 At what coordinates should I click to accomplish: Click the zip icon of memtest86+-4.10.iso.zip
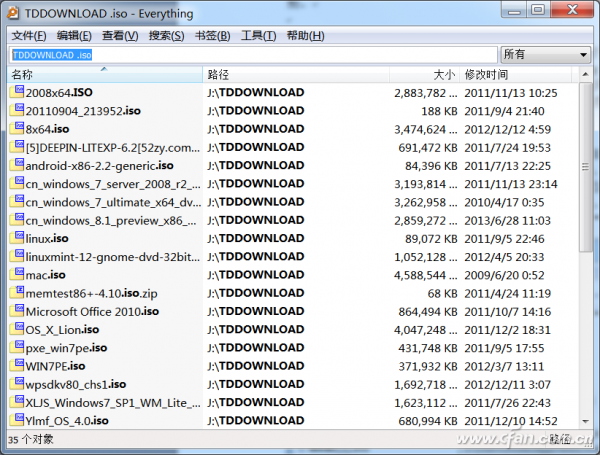pos(17,292)
